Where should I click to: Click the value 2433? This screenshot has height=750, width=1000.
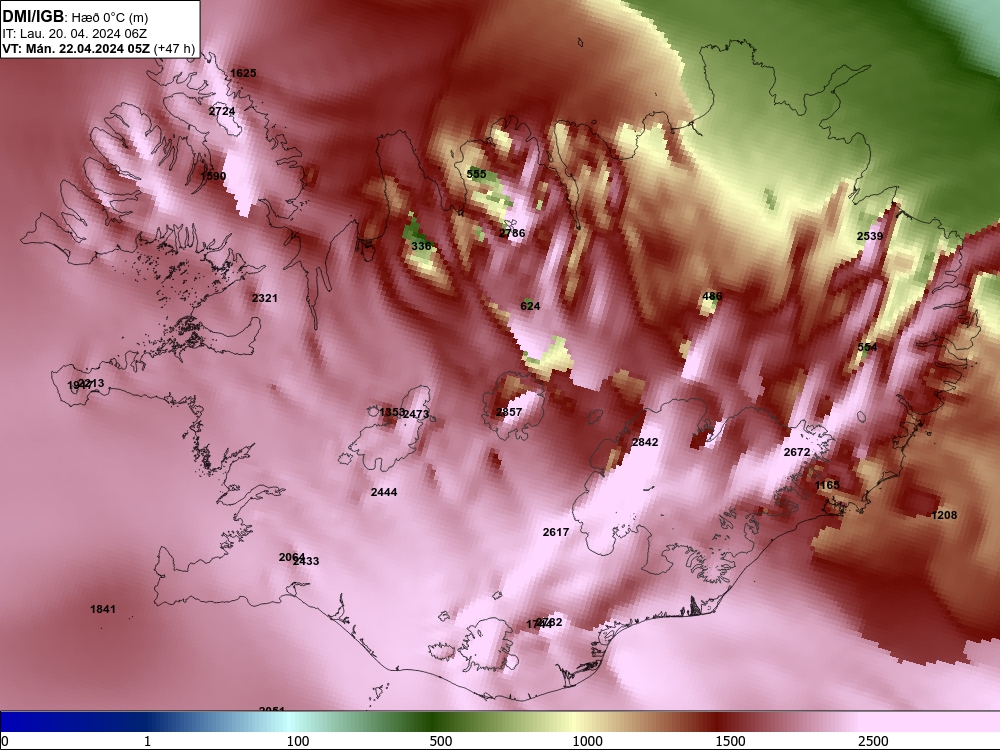pyautogui.click(x=308, y=561)
